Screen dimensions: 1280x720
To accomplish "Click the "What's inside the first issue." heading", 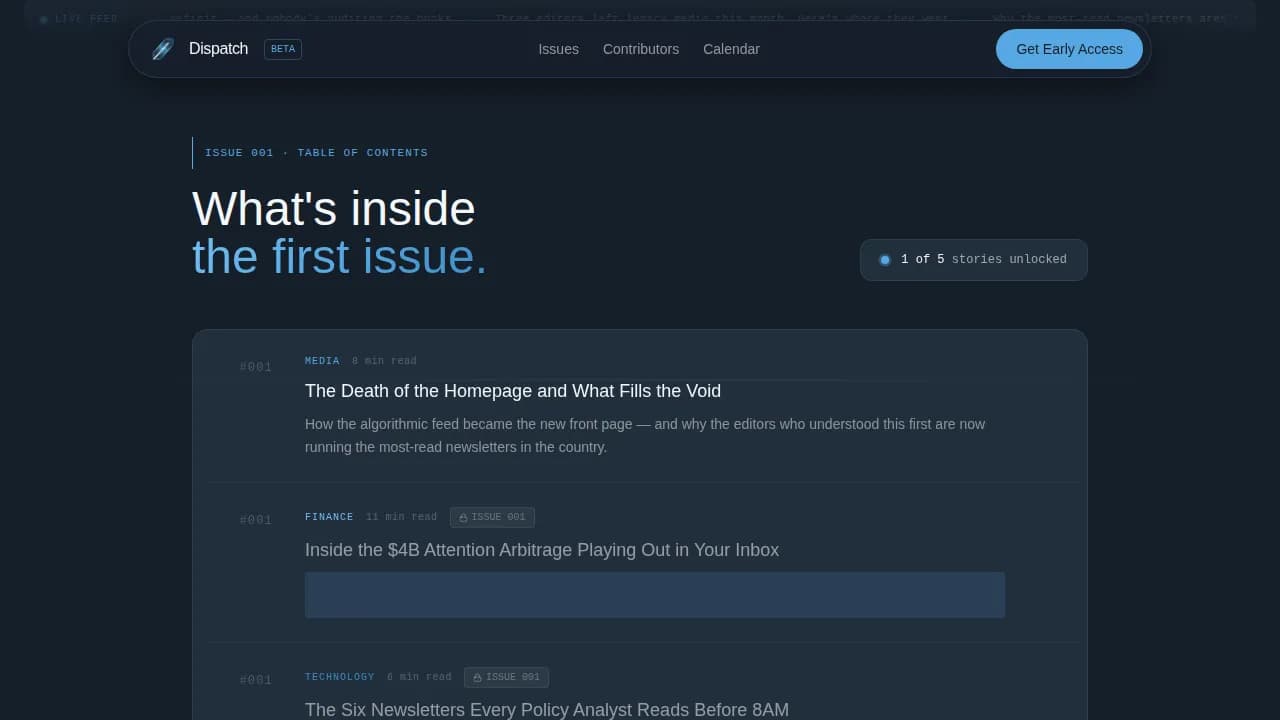I will coord(340,233).
